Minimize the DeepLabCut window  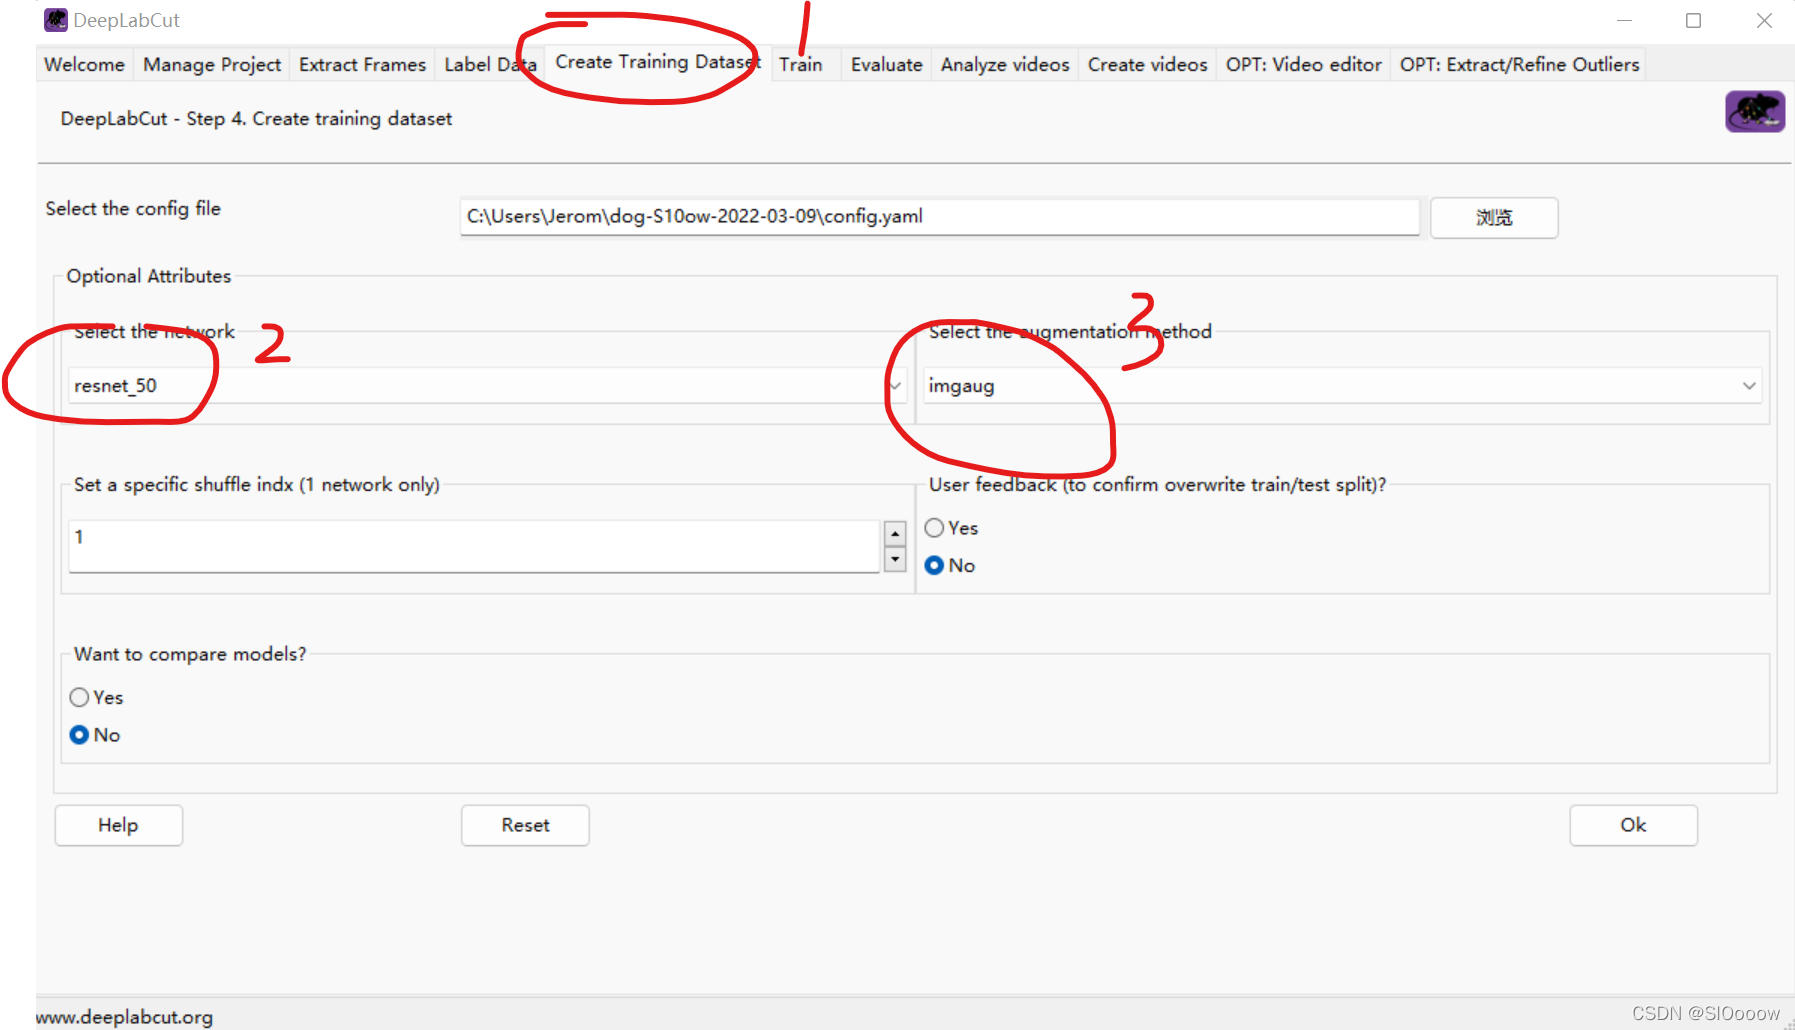pyautogui.click(x=1625, y=20)
